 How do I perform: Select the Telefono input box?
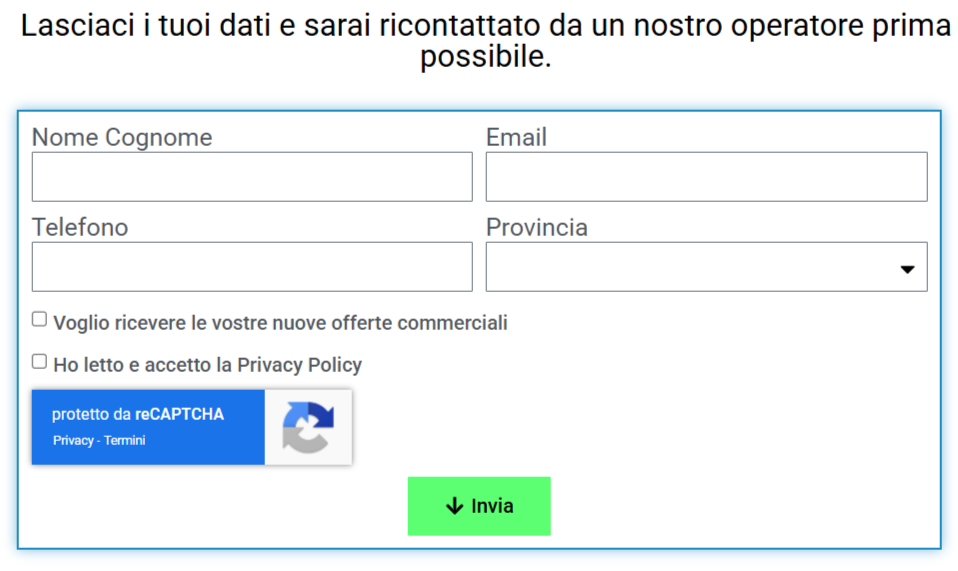click(252, 267)
